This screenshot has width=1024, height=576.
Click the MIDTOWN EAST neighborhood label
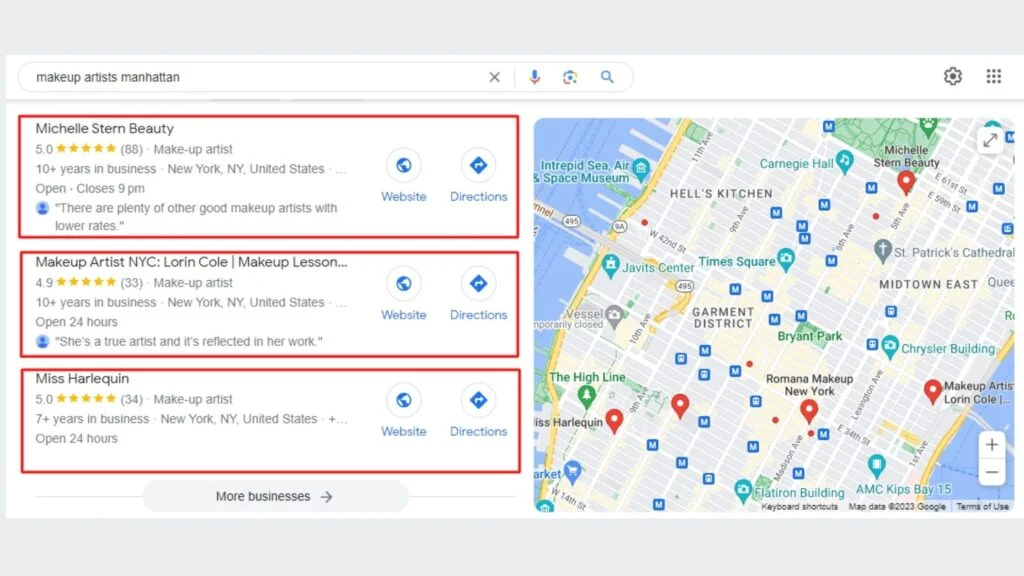[929, 285]
